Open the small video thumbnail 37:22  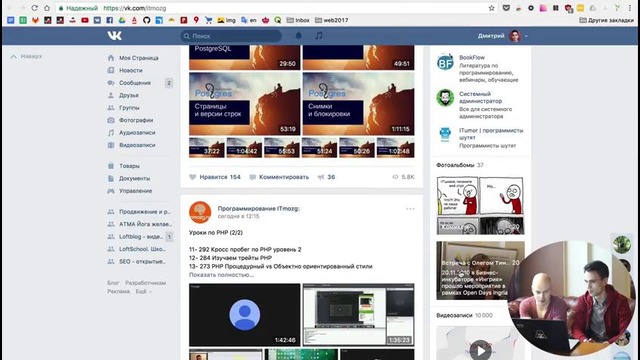point(207,147)
